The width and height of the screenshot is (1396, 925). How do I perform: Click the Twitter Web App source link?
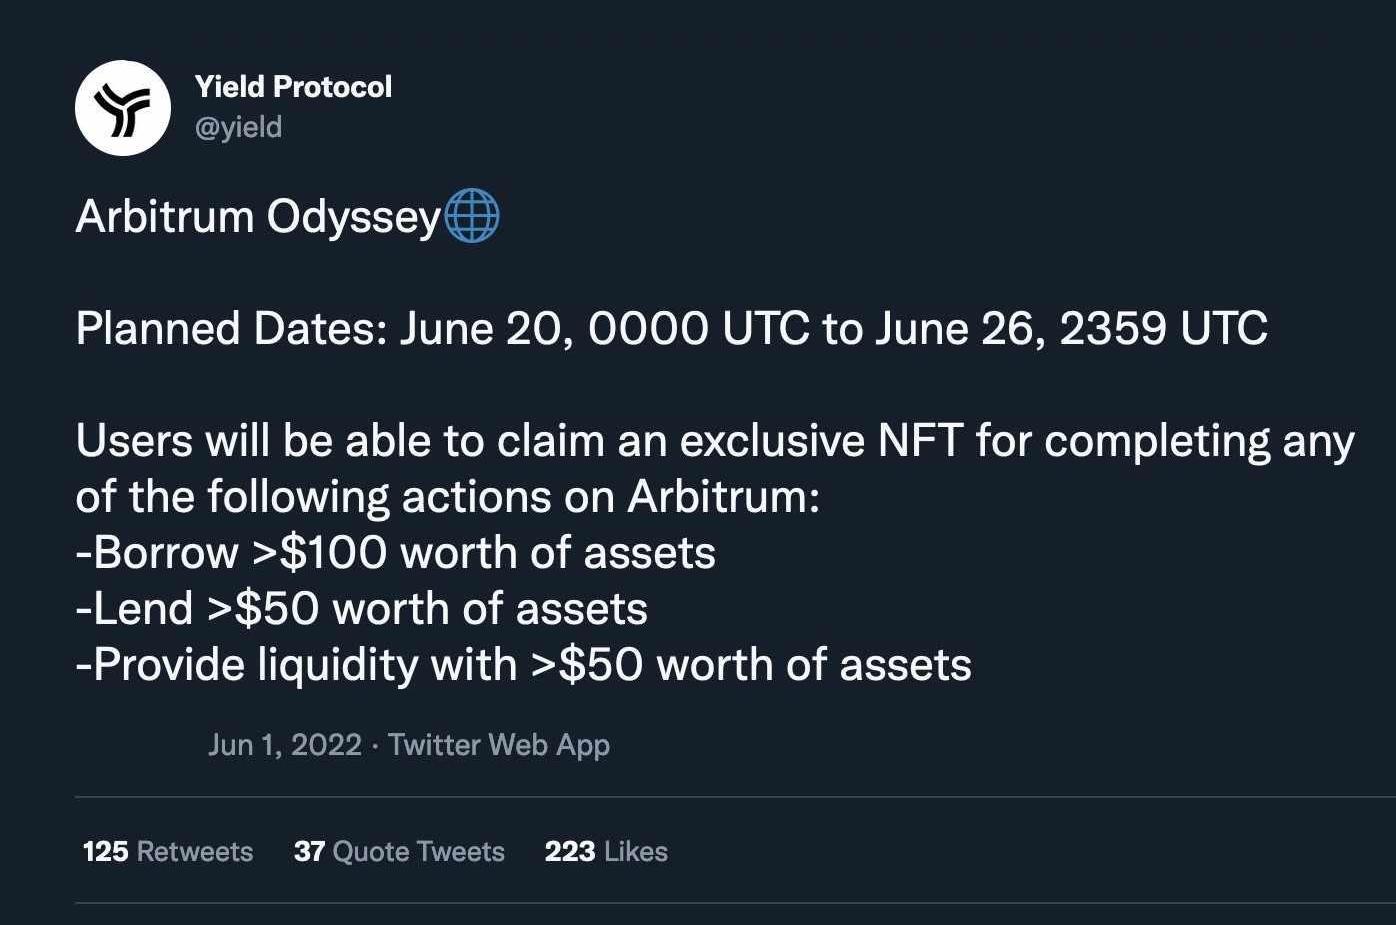[x=498, y=745]
